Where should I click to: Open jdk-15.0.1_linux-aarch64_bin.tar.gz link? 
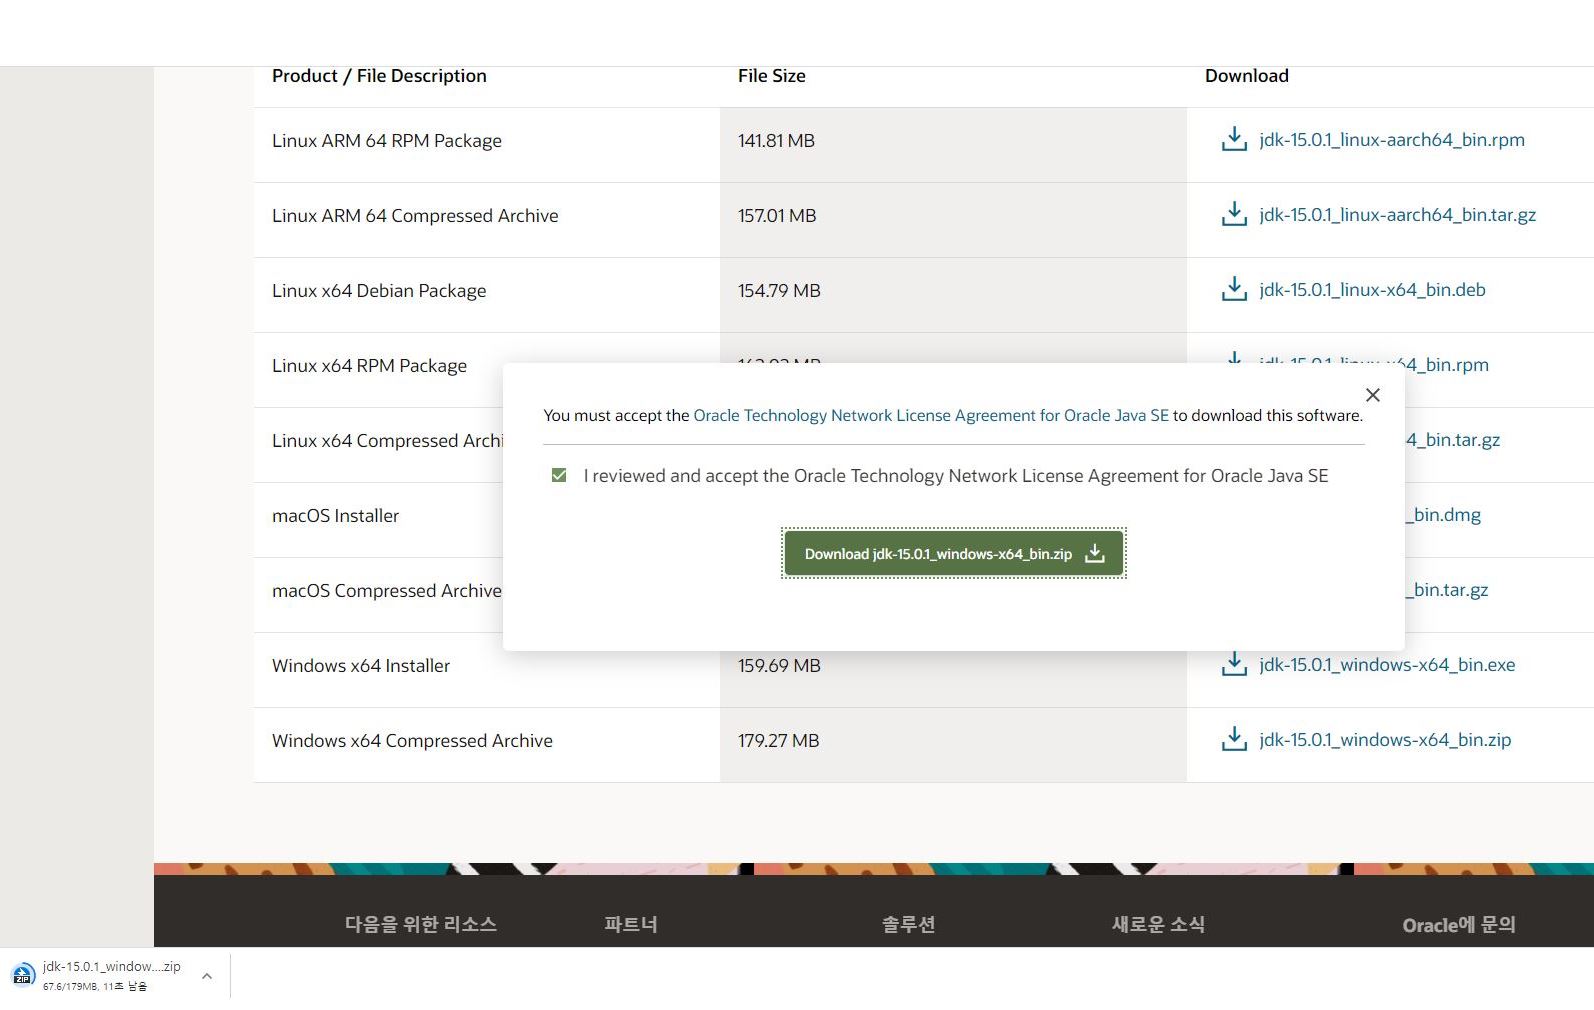coord(1397,215)
